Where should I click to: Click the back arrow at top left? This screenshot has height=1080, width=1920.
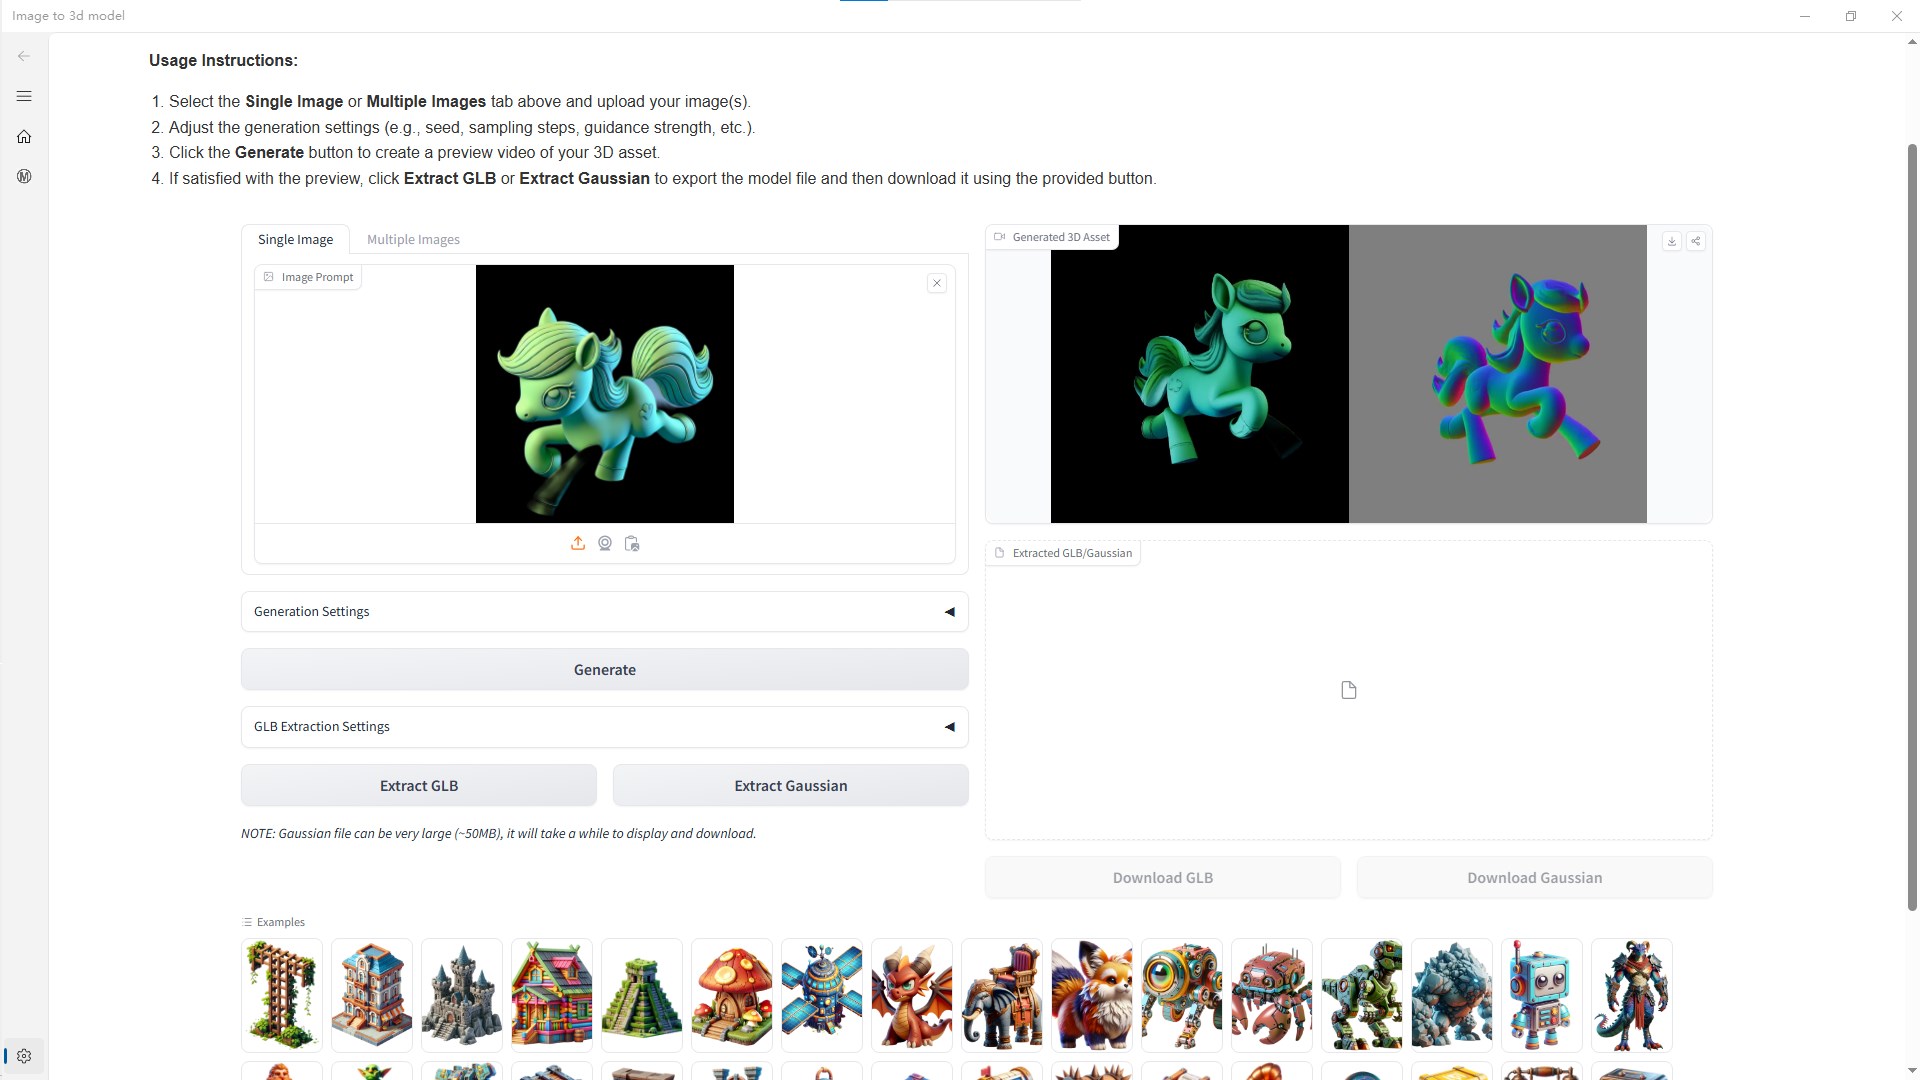(x=24, y=56)
